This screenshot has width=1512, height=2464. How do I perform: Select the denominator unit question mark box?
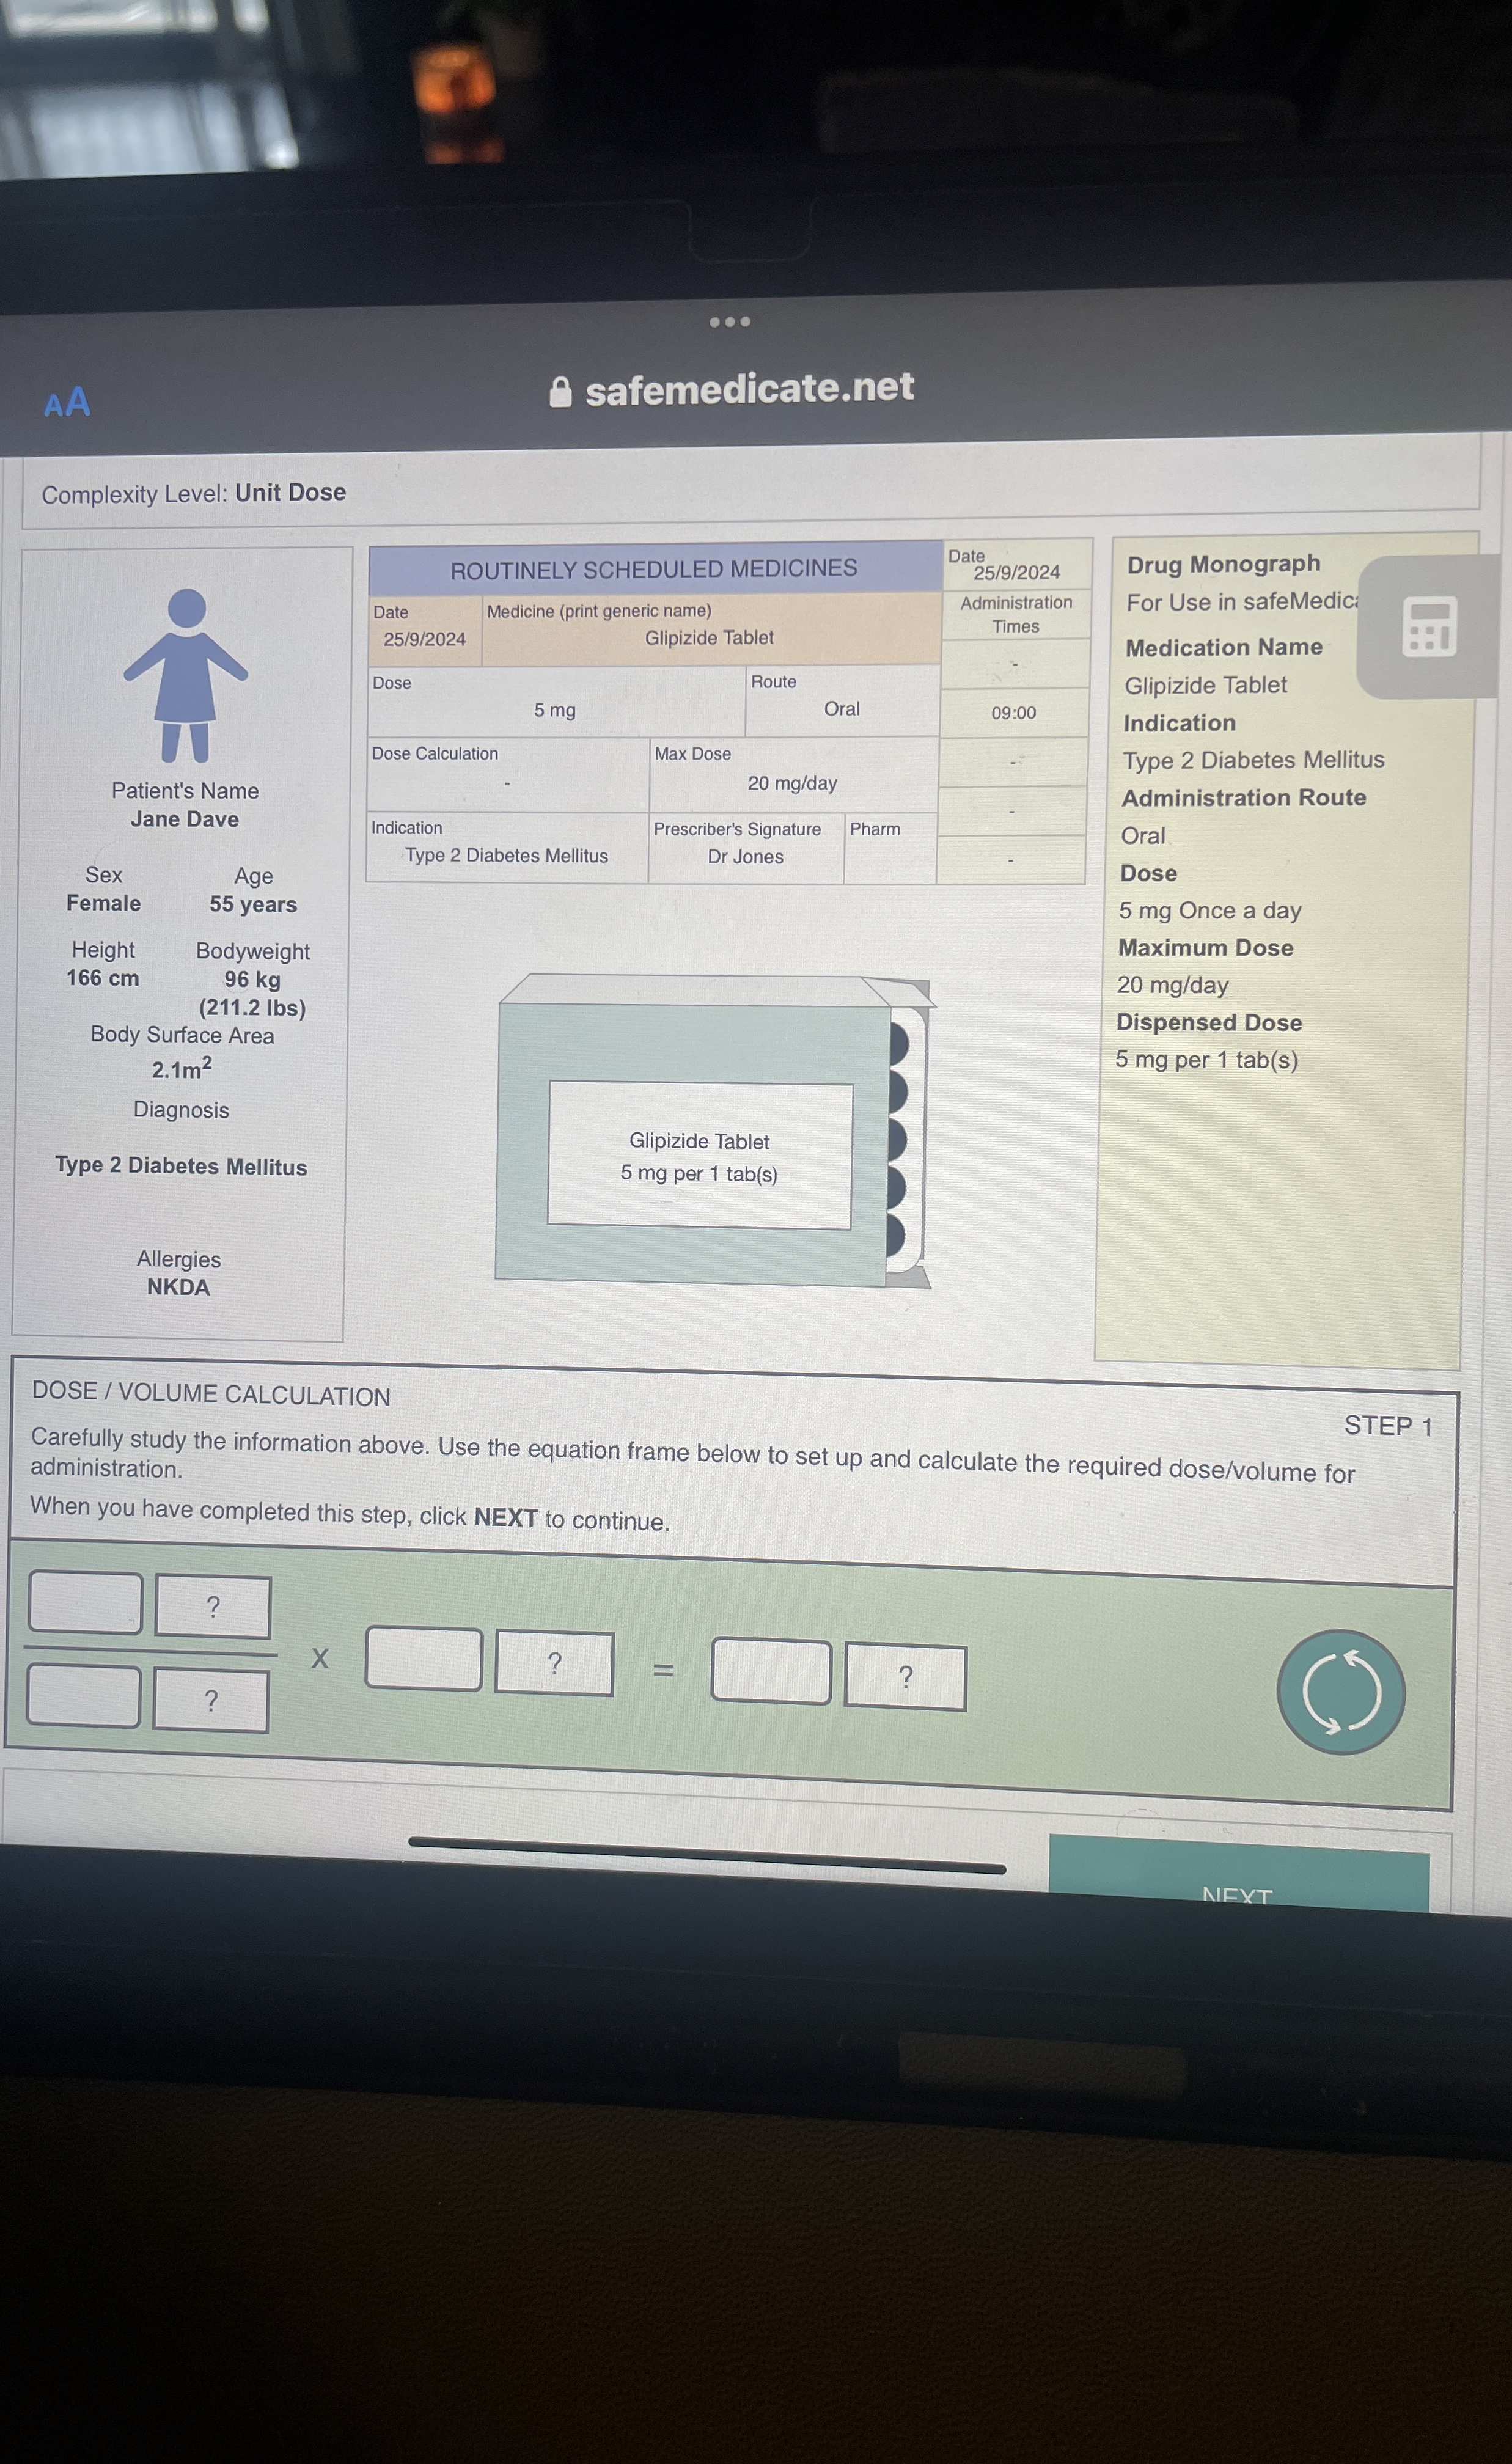click(x=211, y=1700)
